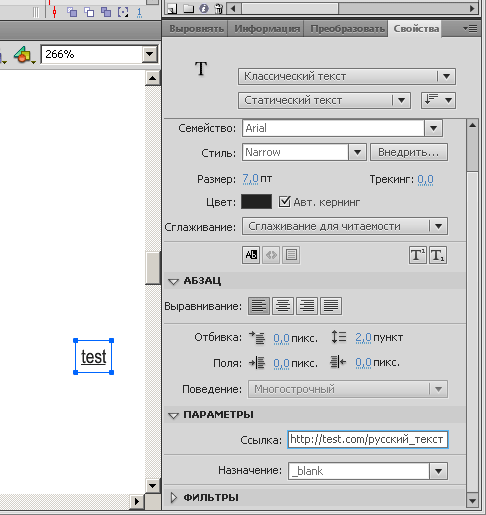Screen dimensions: 486x515
Task: Toggle show border around text
Action: (x=291, y=255)
